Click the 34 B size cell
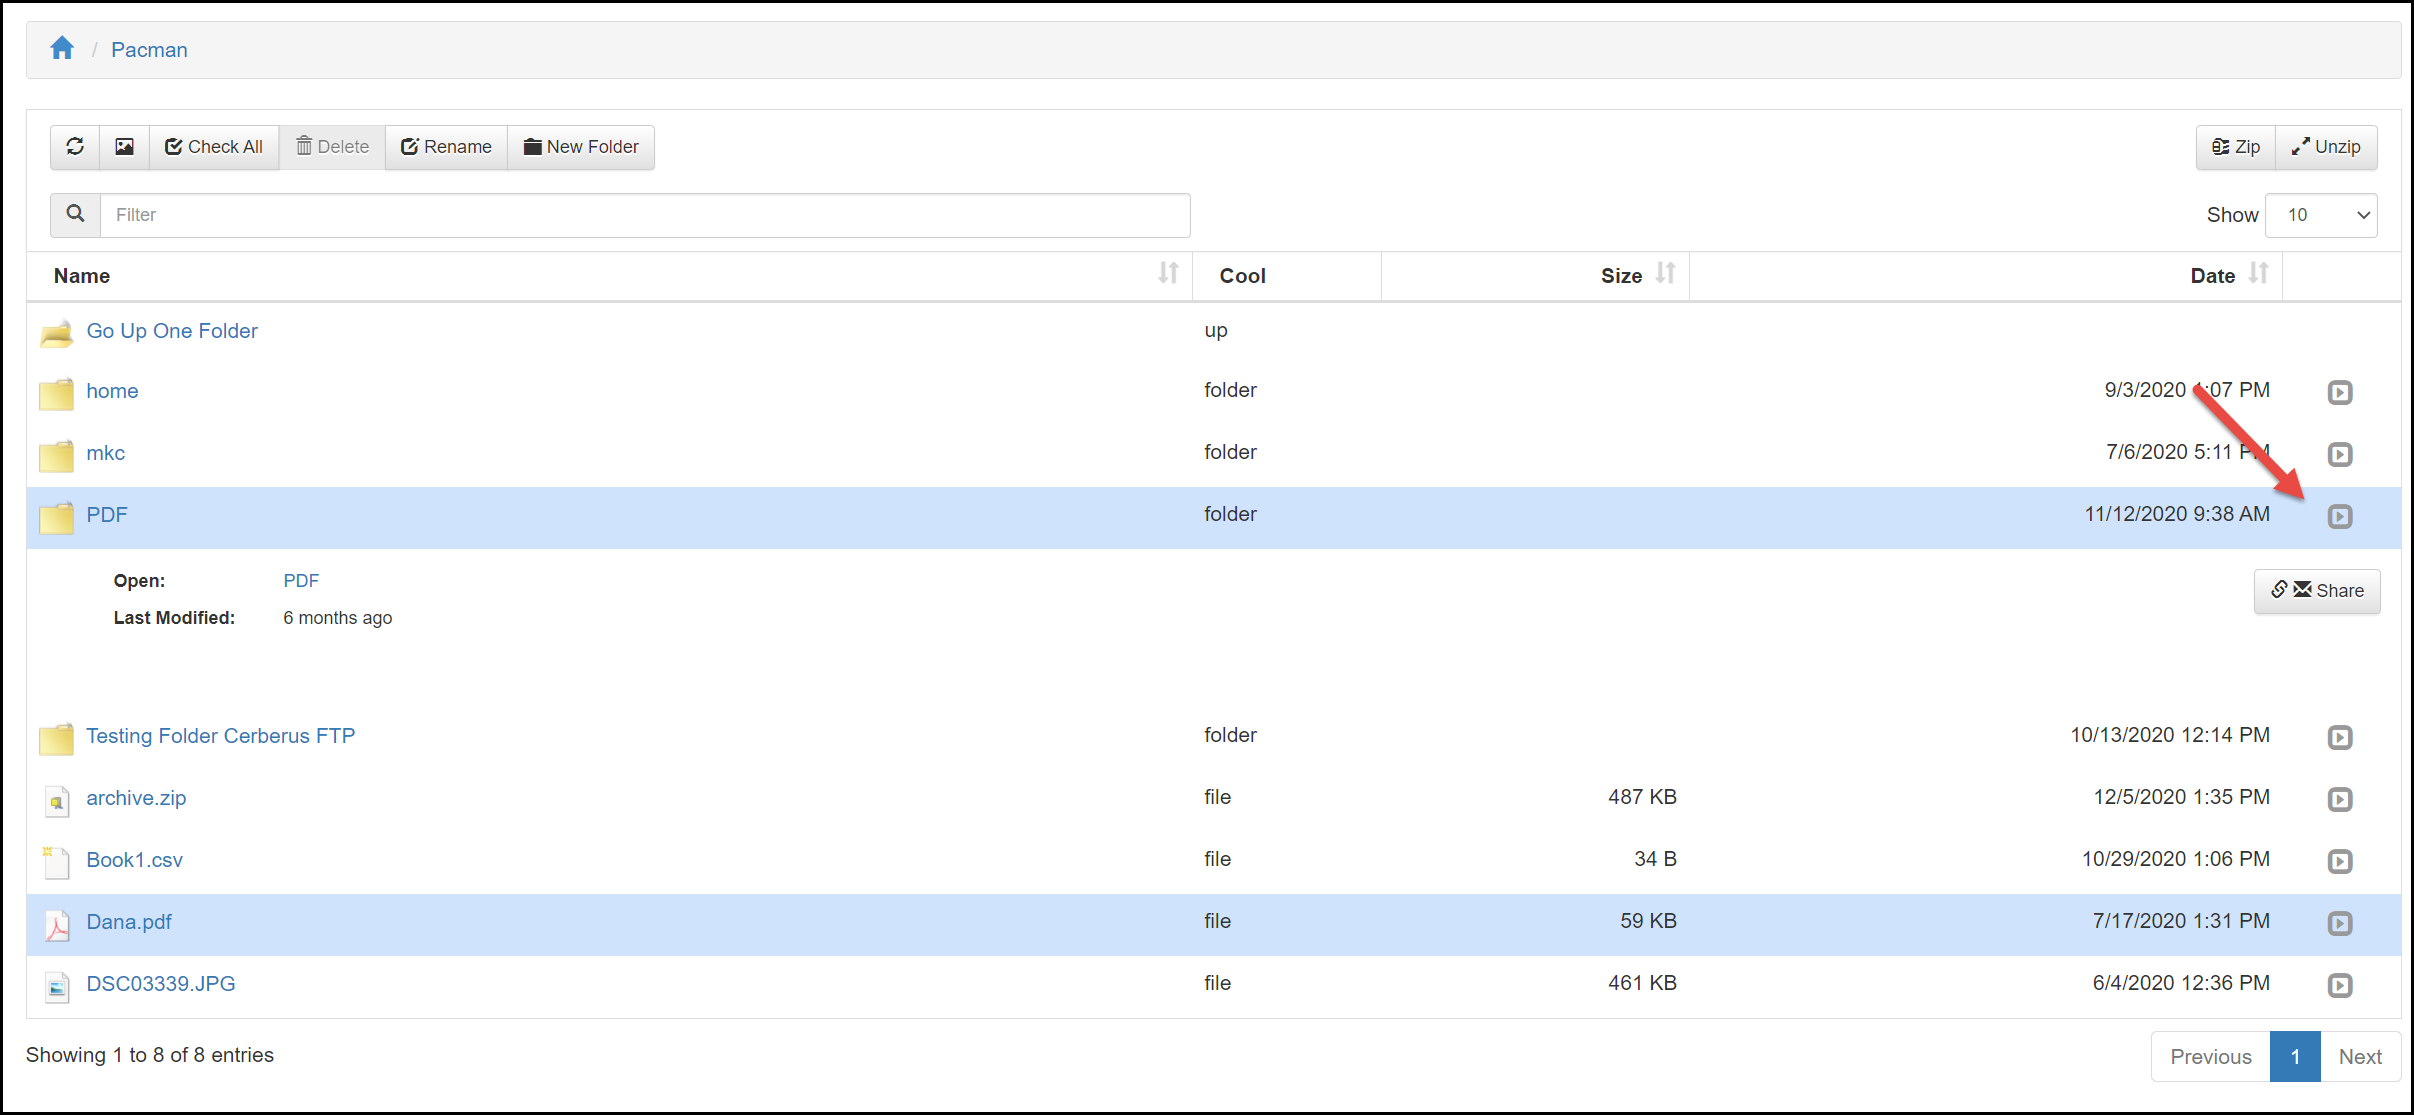 (1655, 859)
